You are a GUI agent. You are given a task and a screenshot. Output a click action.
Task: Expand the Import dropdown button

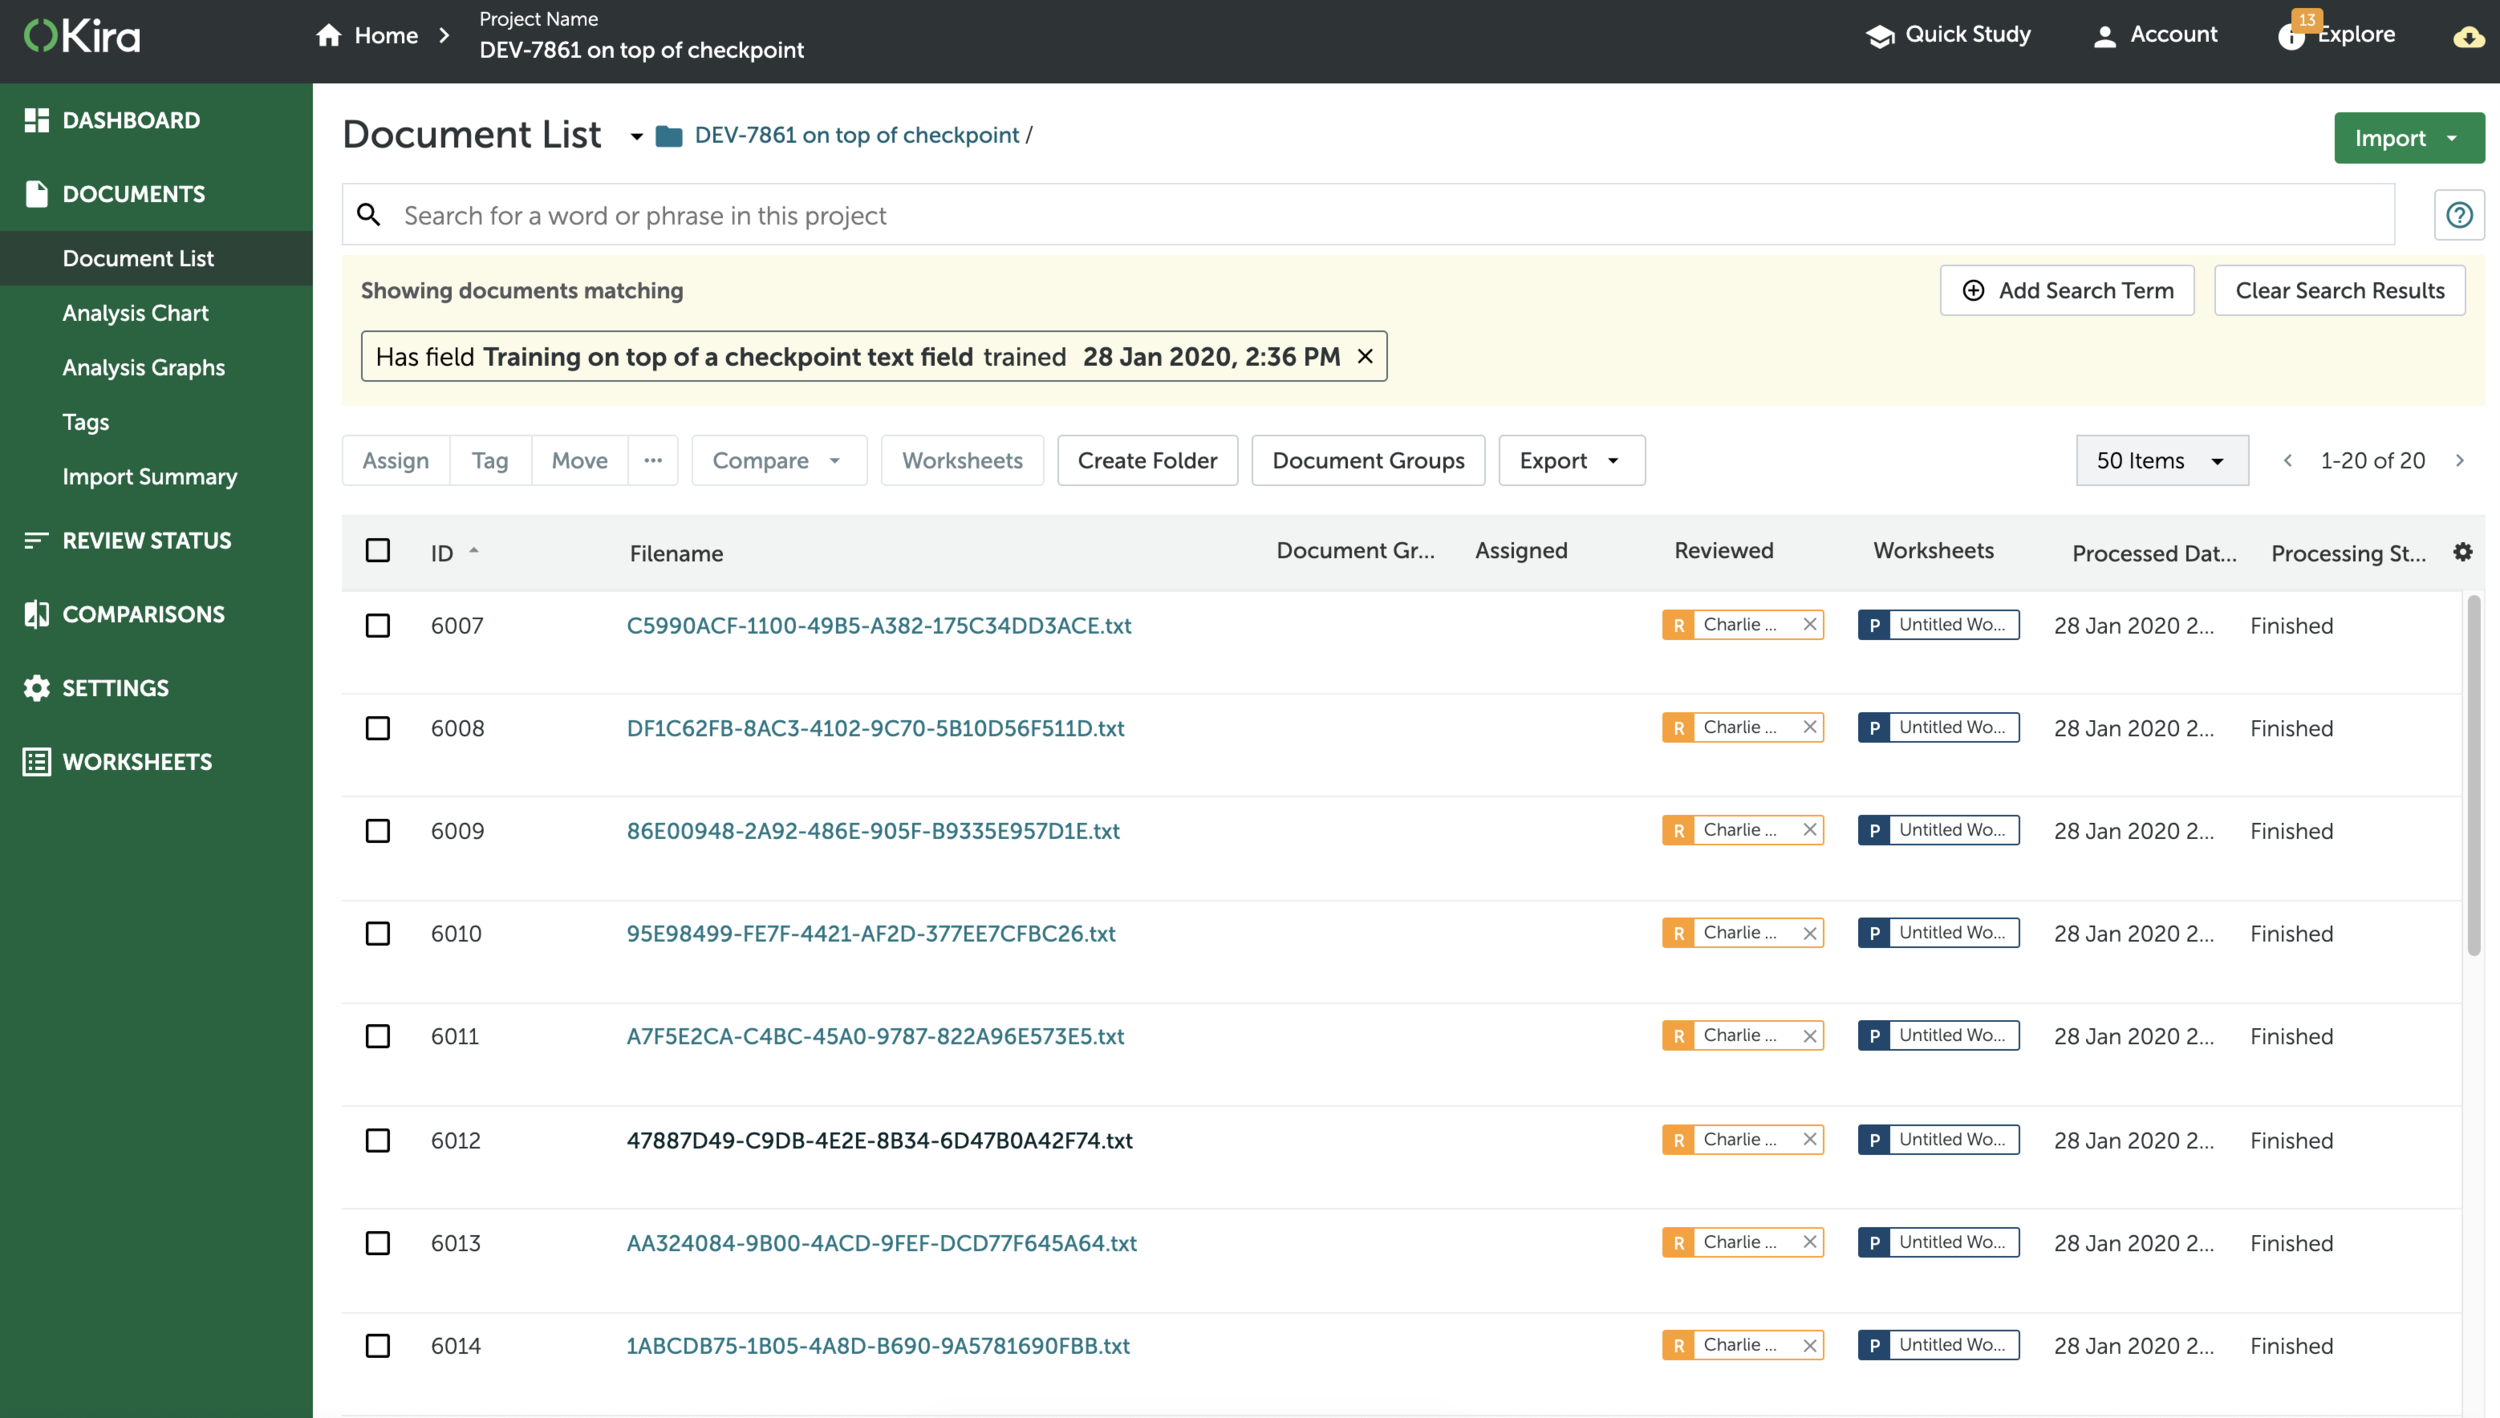(2452, 138)
